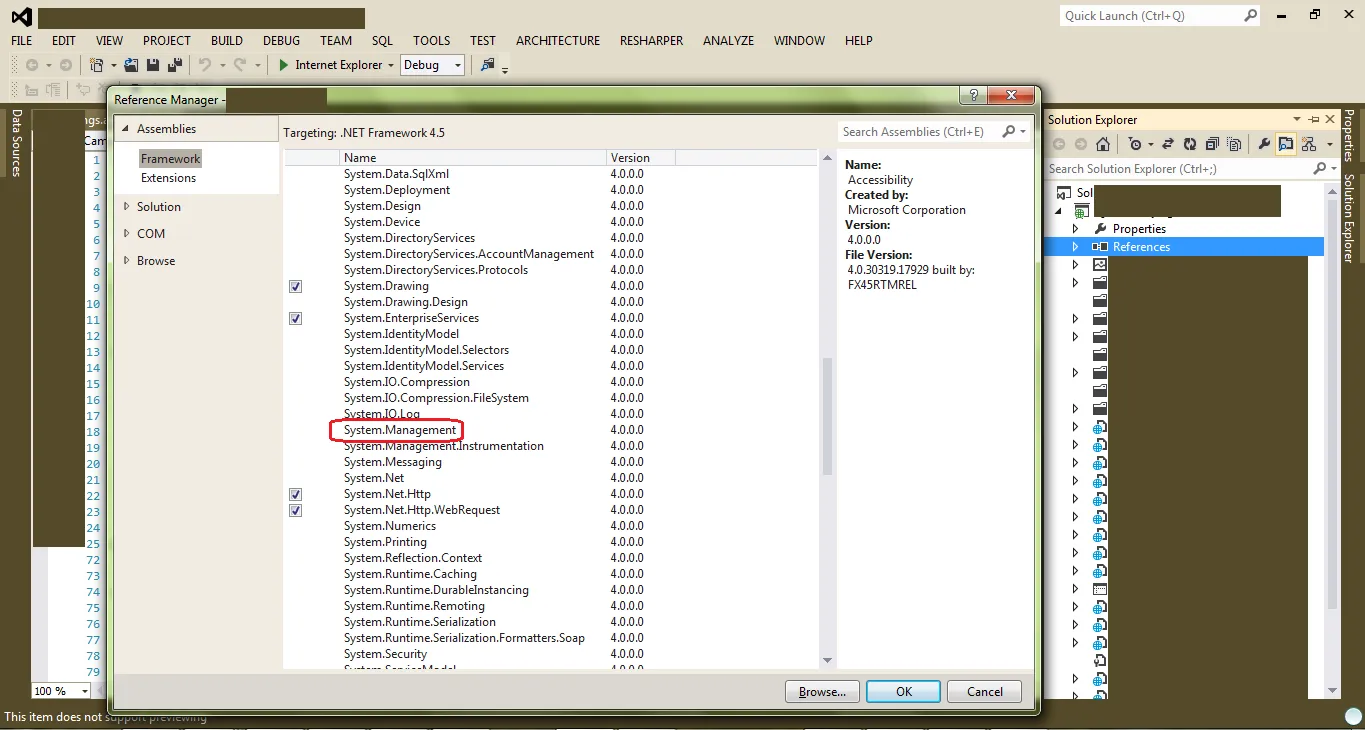Click the Save toolbar icon

click(153, 65)
